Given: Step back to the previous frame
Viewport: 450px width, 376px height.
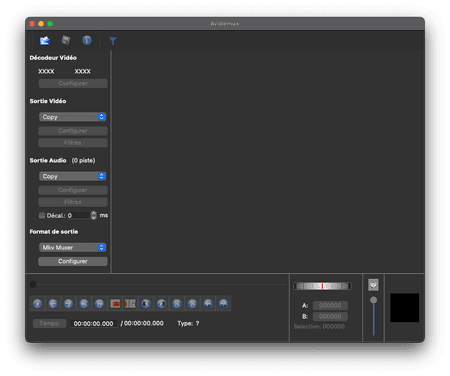Looking at the screenshot, I should click(53, 304).
